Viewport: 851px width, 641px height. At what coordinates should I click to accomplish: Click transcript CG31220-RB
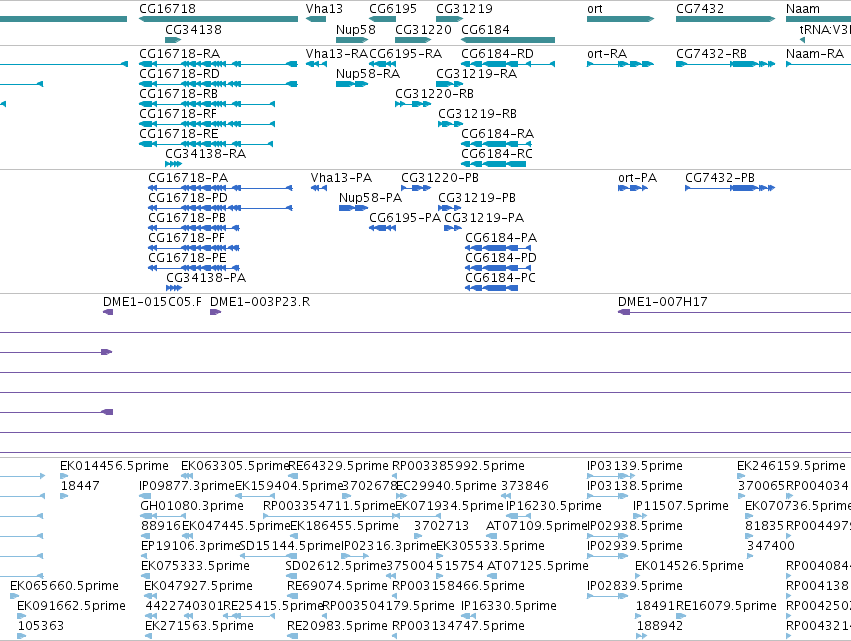(x=434, y=94)
